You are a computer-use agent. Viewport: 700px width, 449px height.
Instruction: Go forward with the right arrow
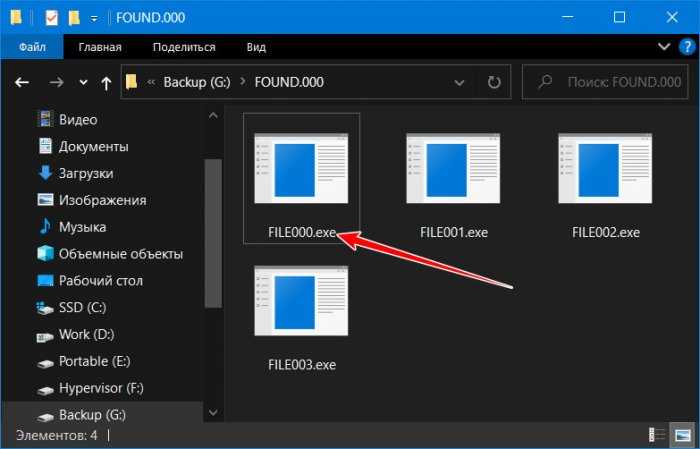(56, 82)
